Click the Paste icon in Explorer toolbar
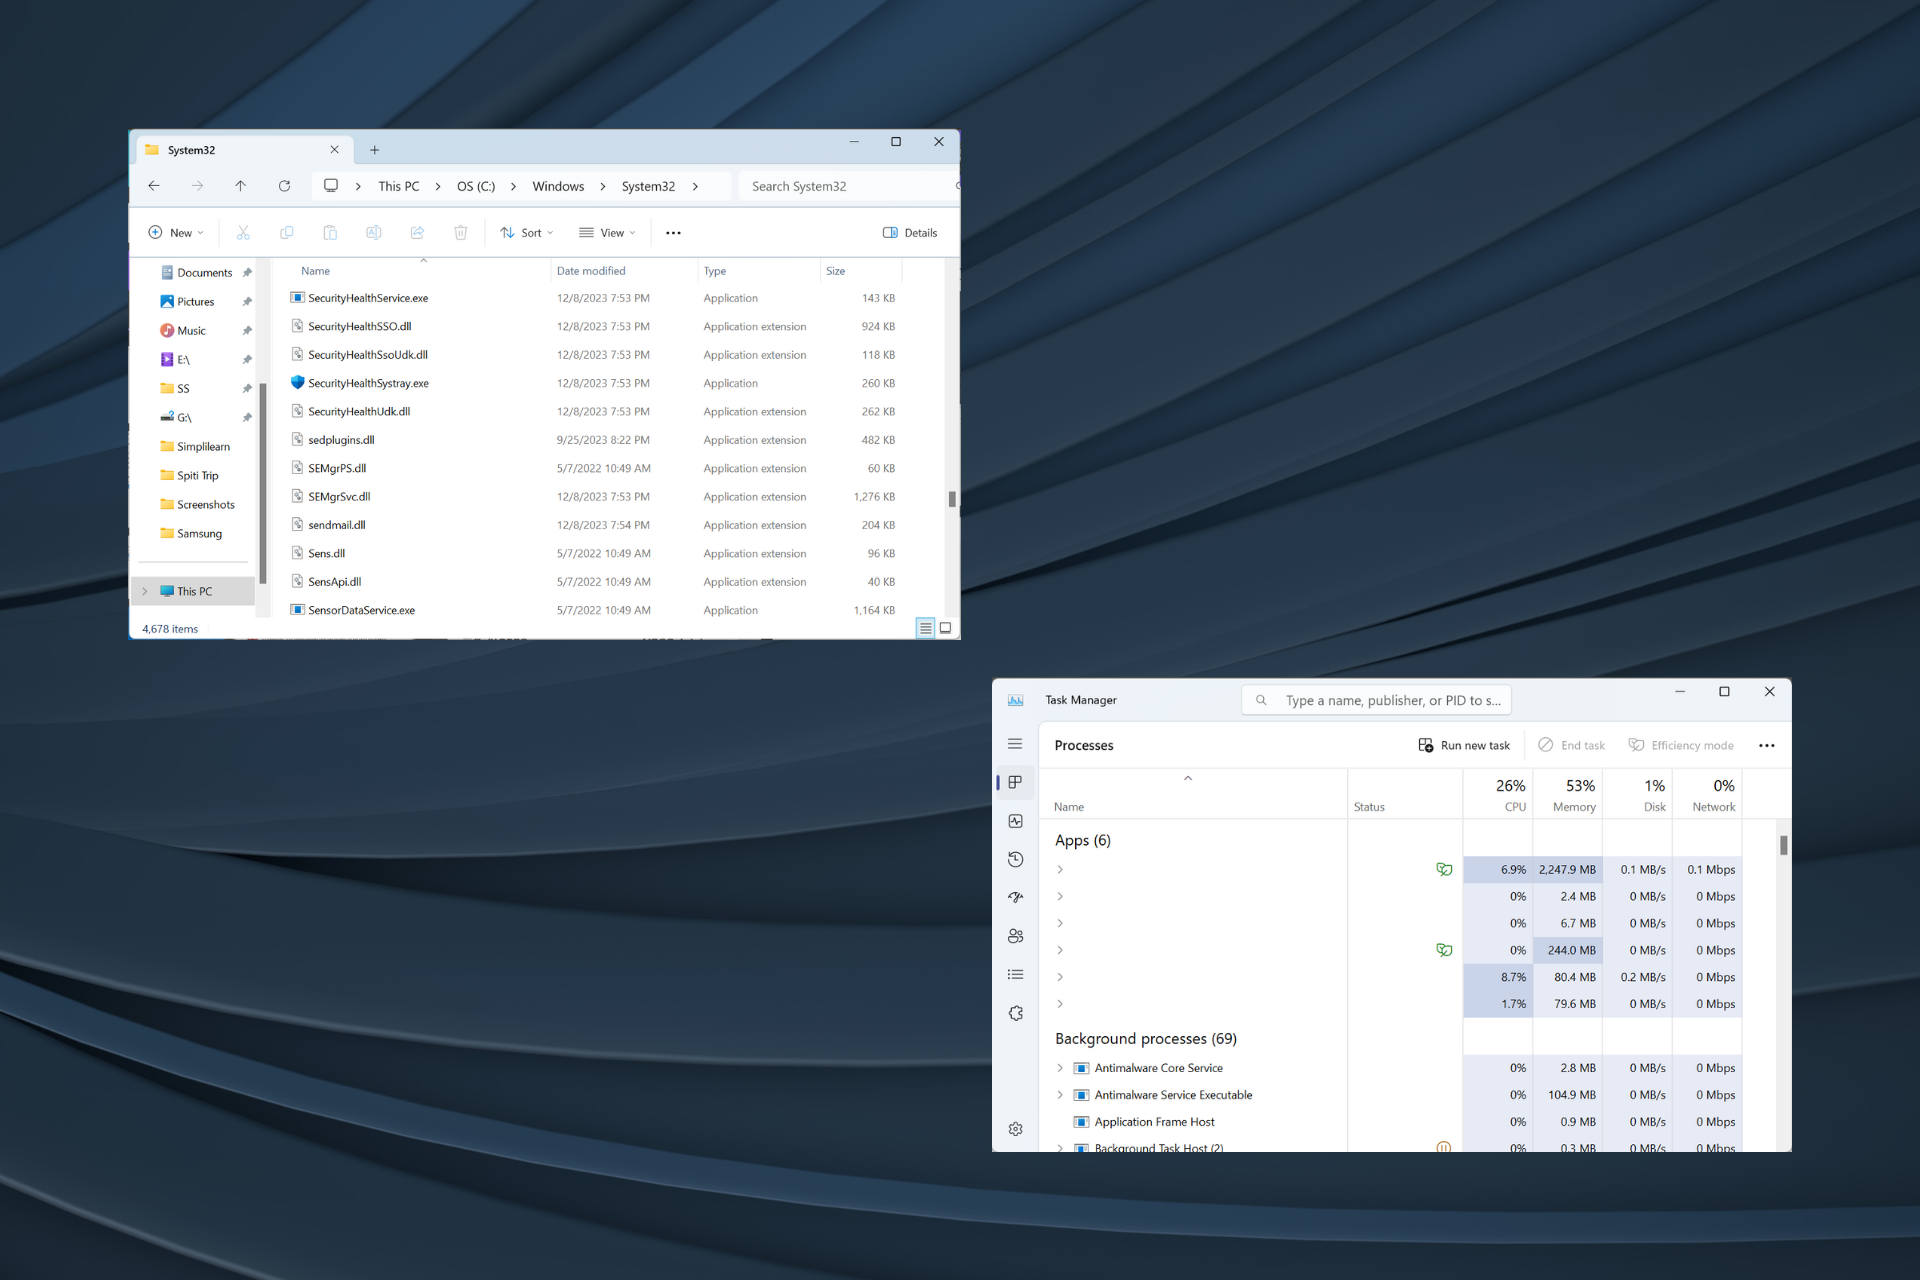1920x1280 pixels. pos(330,233)
